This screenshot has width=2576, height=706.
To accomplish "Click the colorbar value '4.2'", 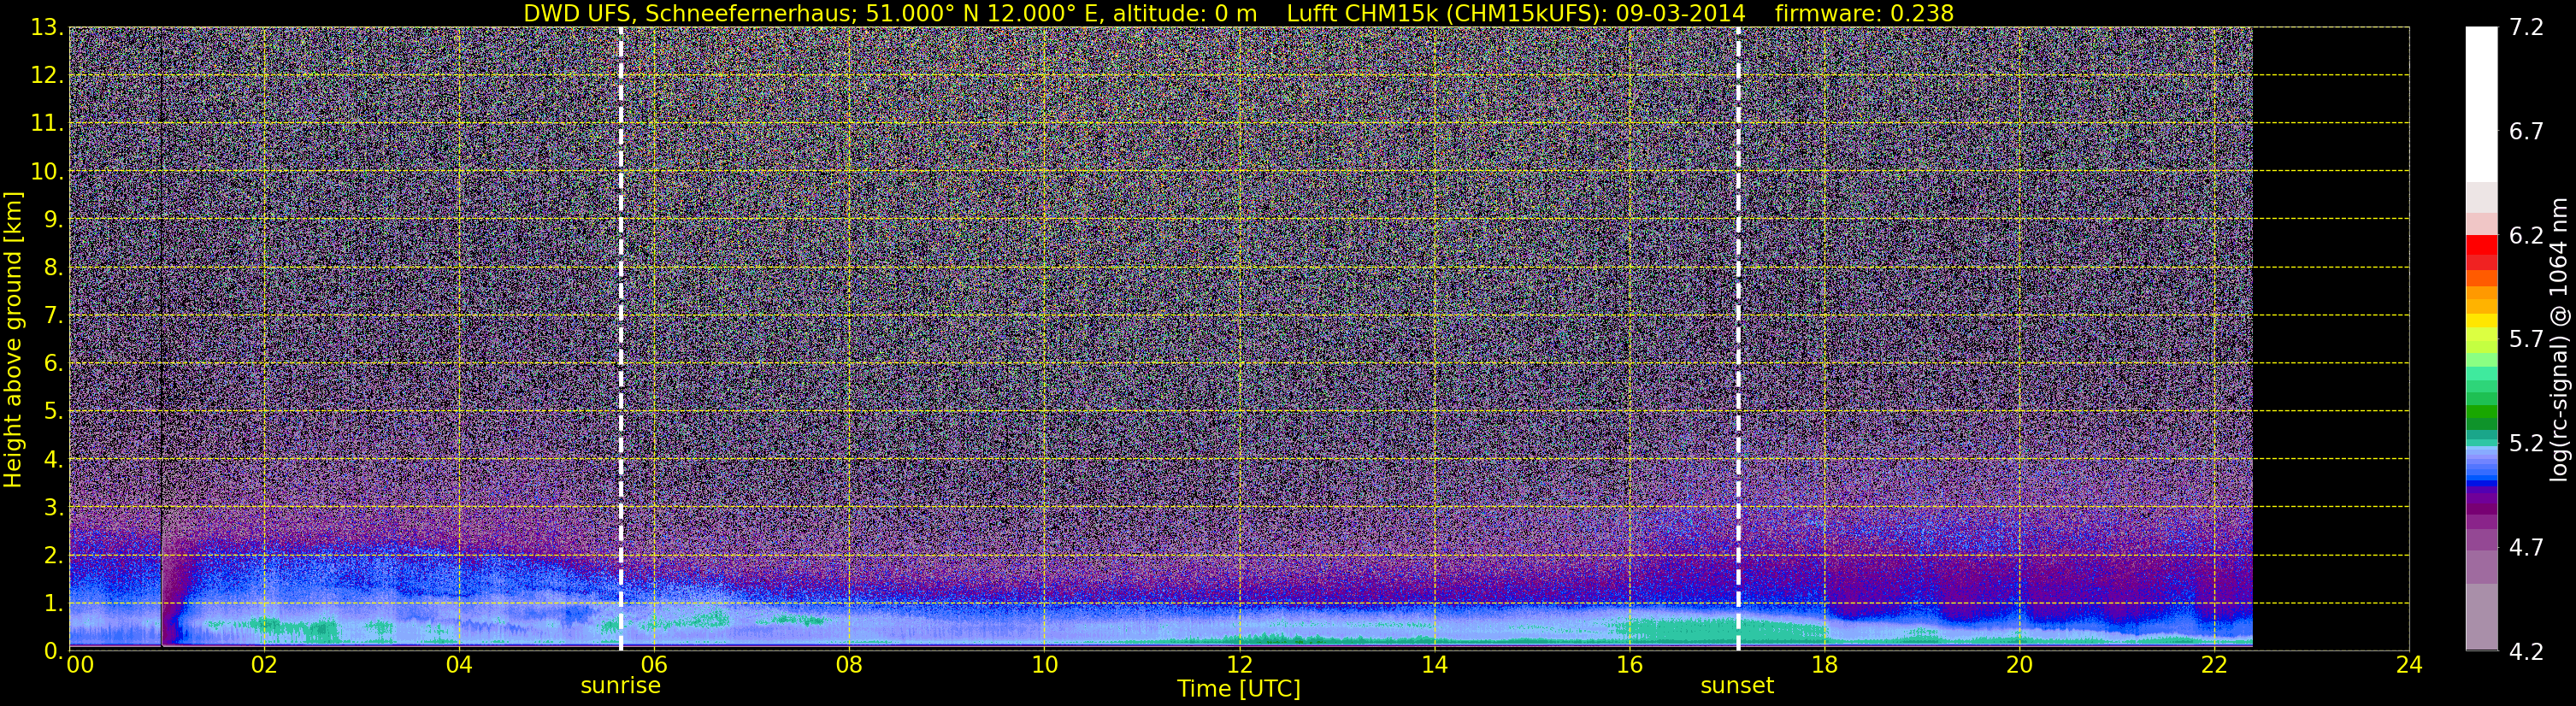I will 2526,652.
